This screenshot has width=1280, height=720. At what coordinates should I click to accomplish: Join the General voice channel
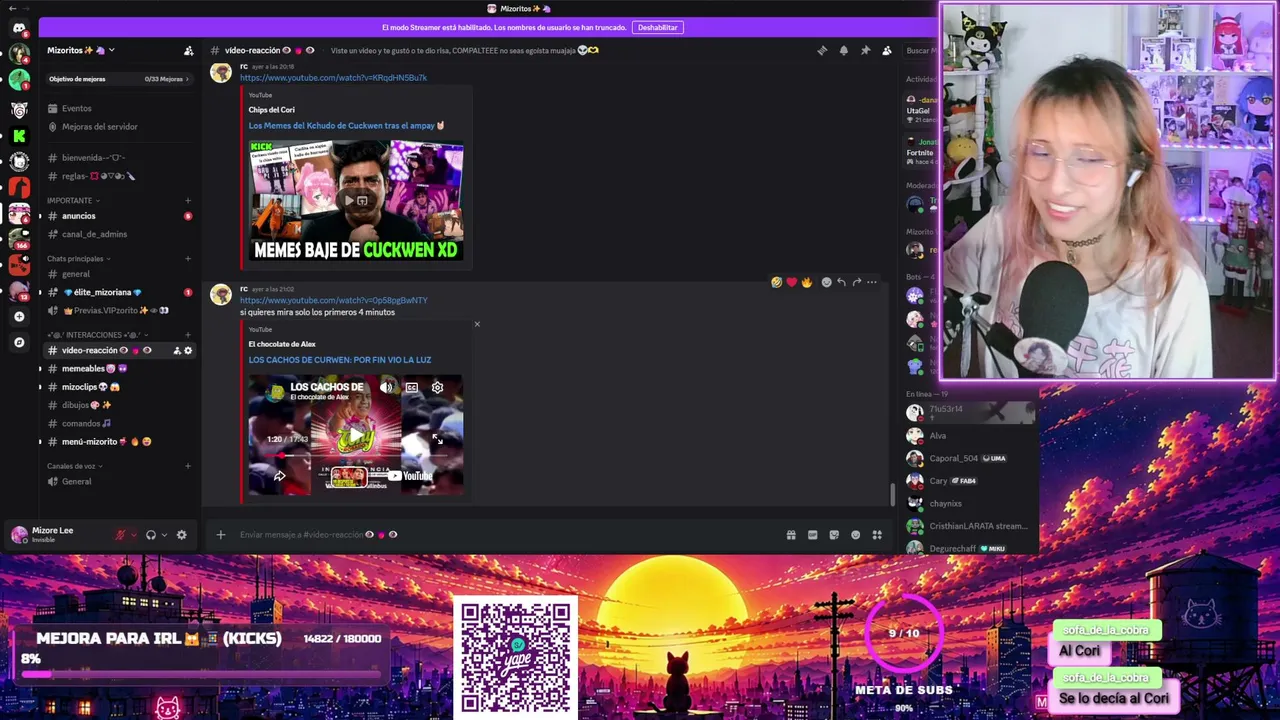tap(118, 482)
